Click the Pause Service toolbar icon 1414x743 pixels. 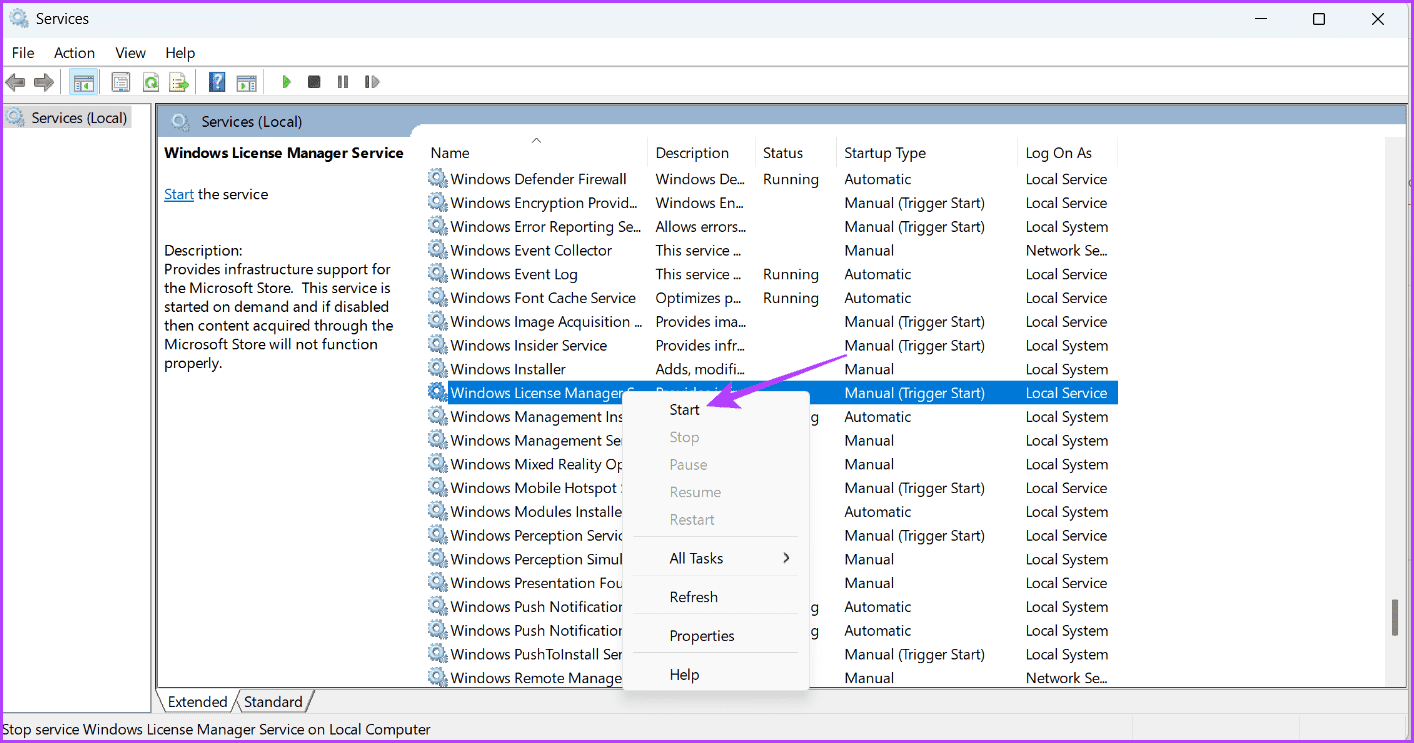point(343,82)
